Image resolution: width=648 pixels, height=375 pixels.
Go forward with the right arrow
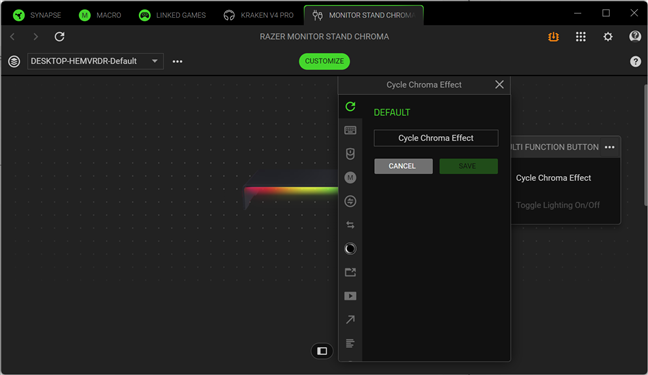point(36,37)
